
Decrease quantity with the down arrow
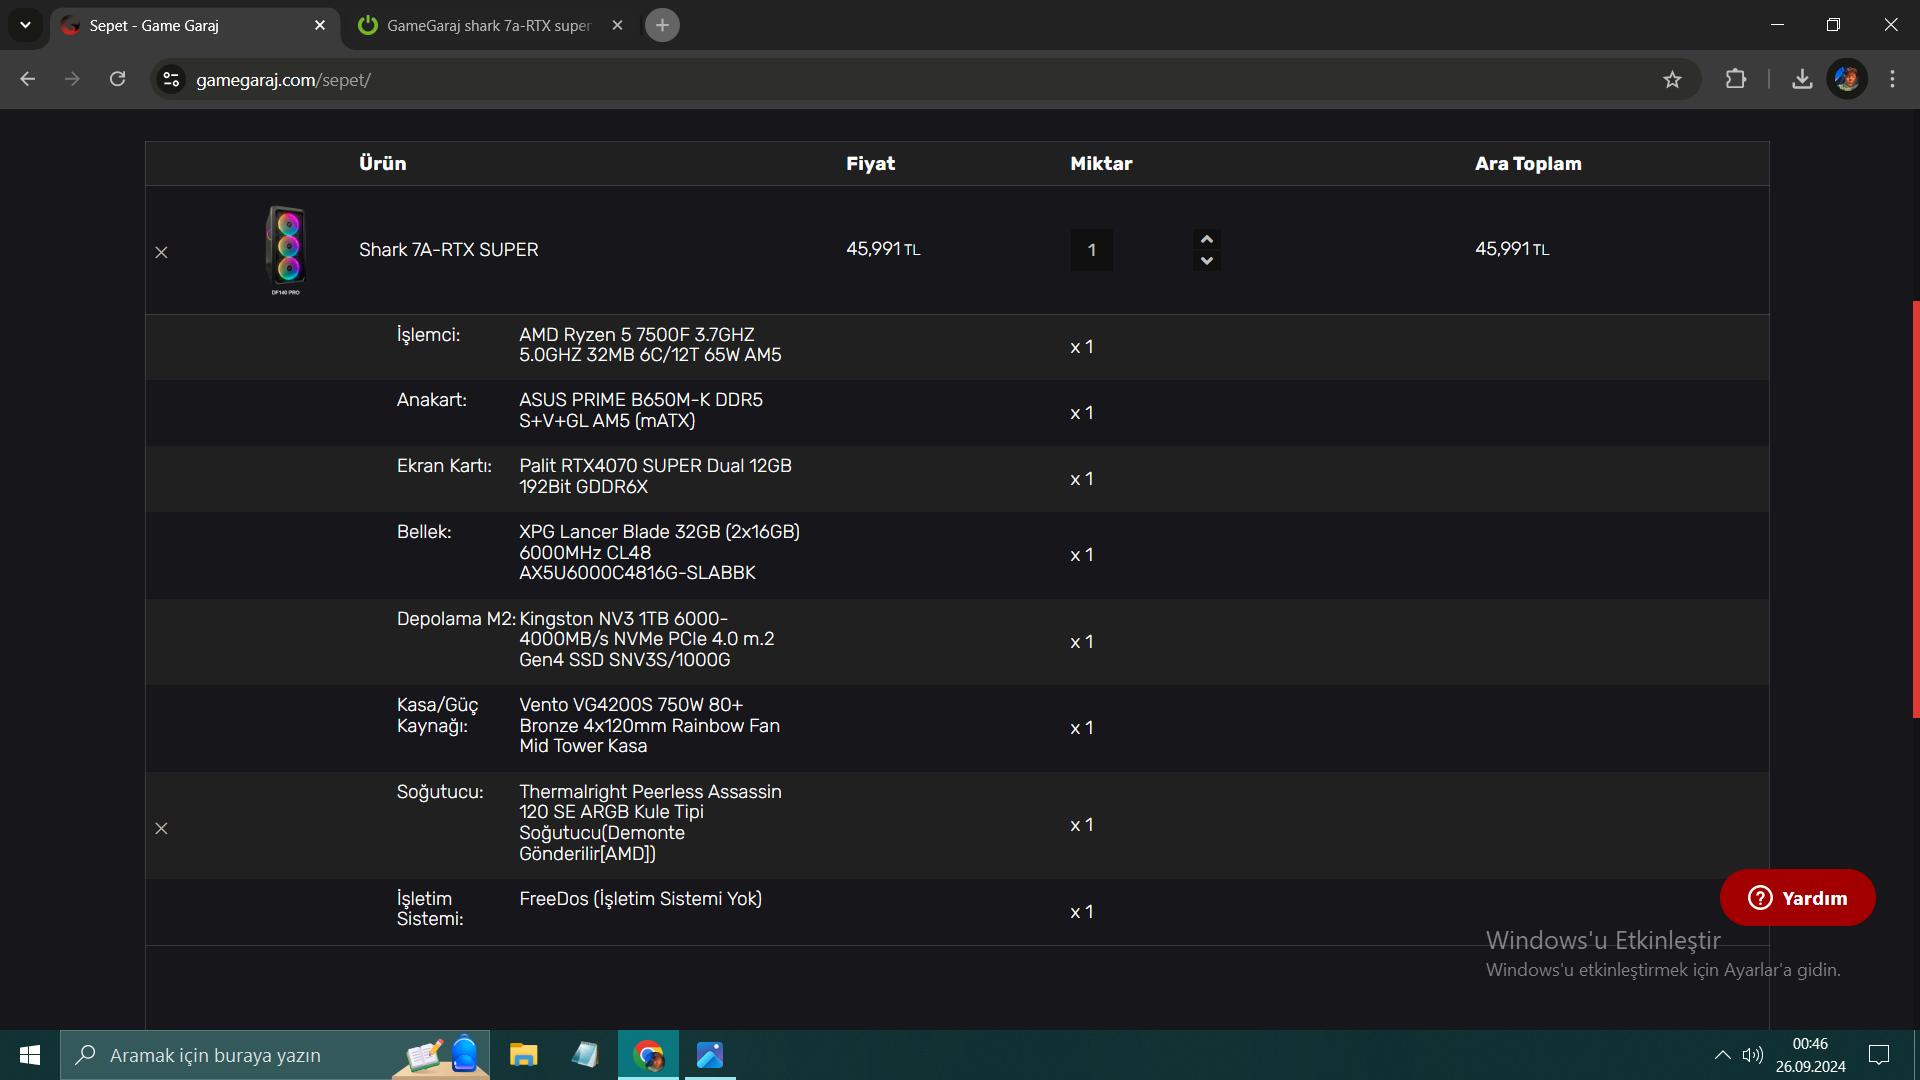[1207, 261]
